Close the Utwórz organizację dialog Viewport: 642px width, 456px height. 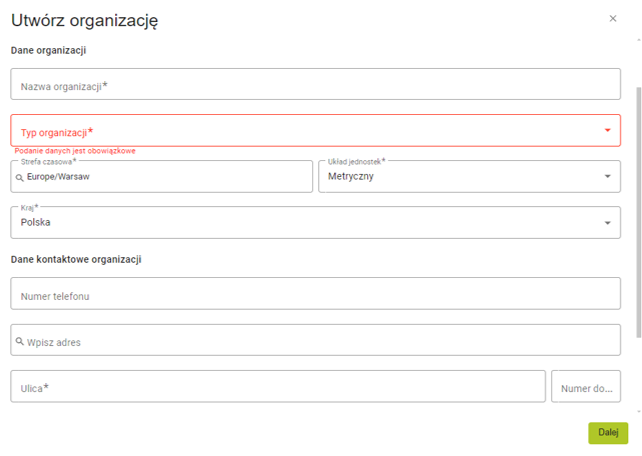(x=613, y=19)
